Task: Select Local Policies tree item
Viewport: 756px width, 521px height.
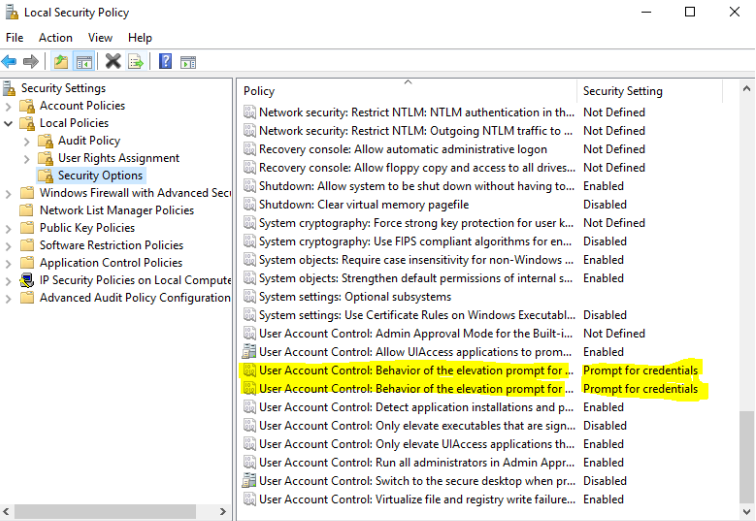Action: pos(74,123)
